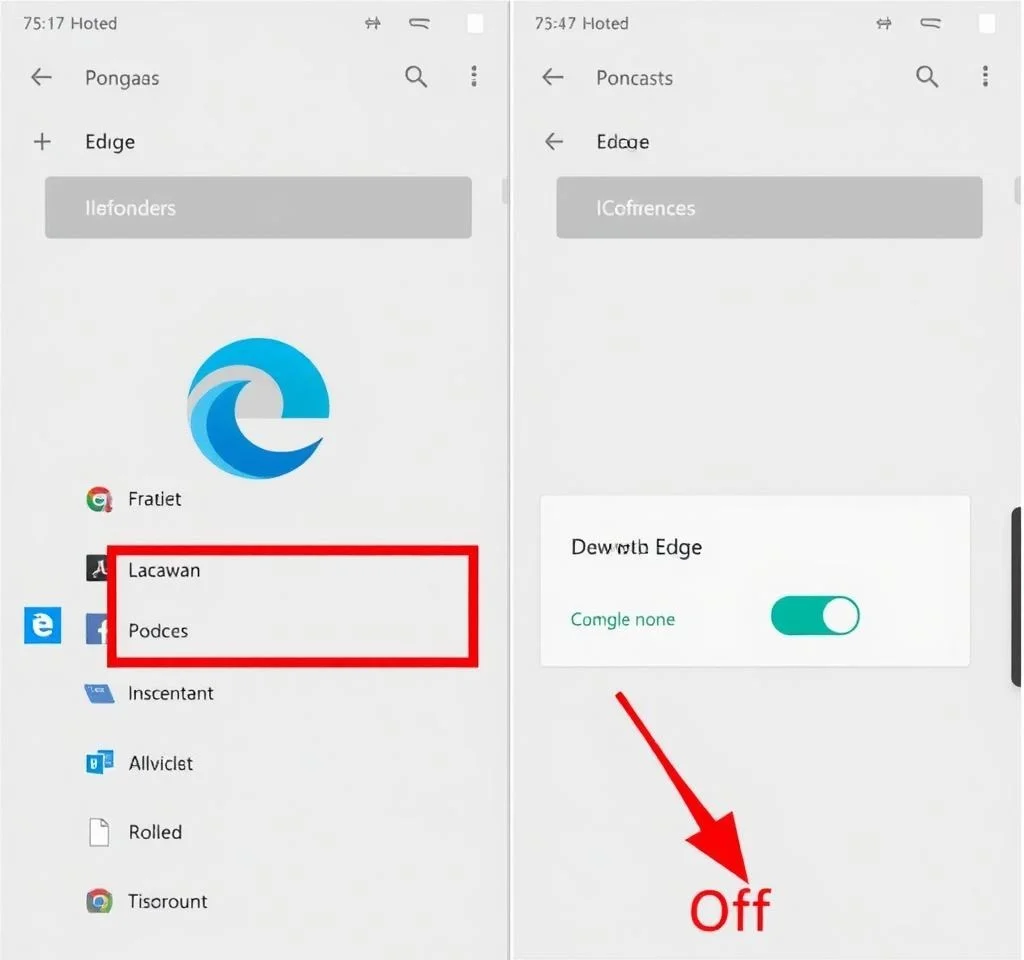The width and height of the screenshot is (1024, 960).
Task: Click the Comgle none link
Action: [622, 619]
